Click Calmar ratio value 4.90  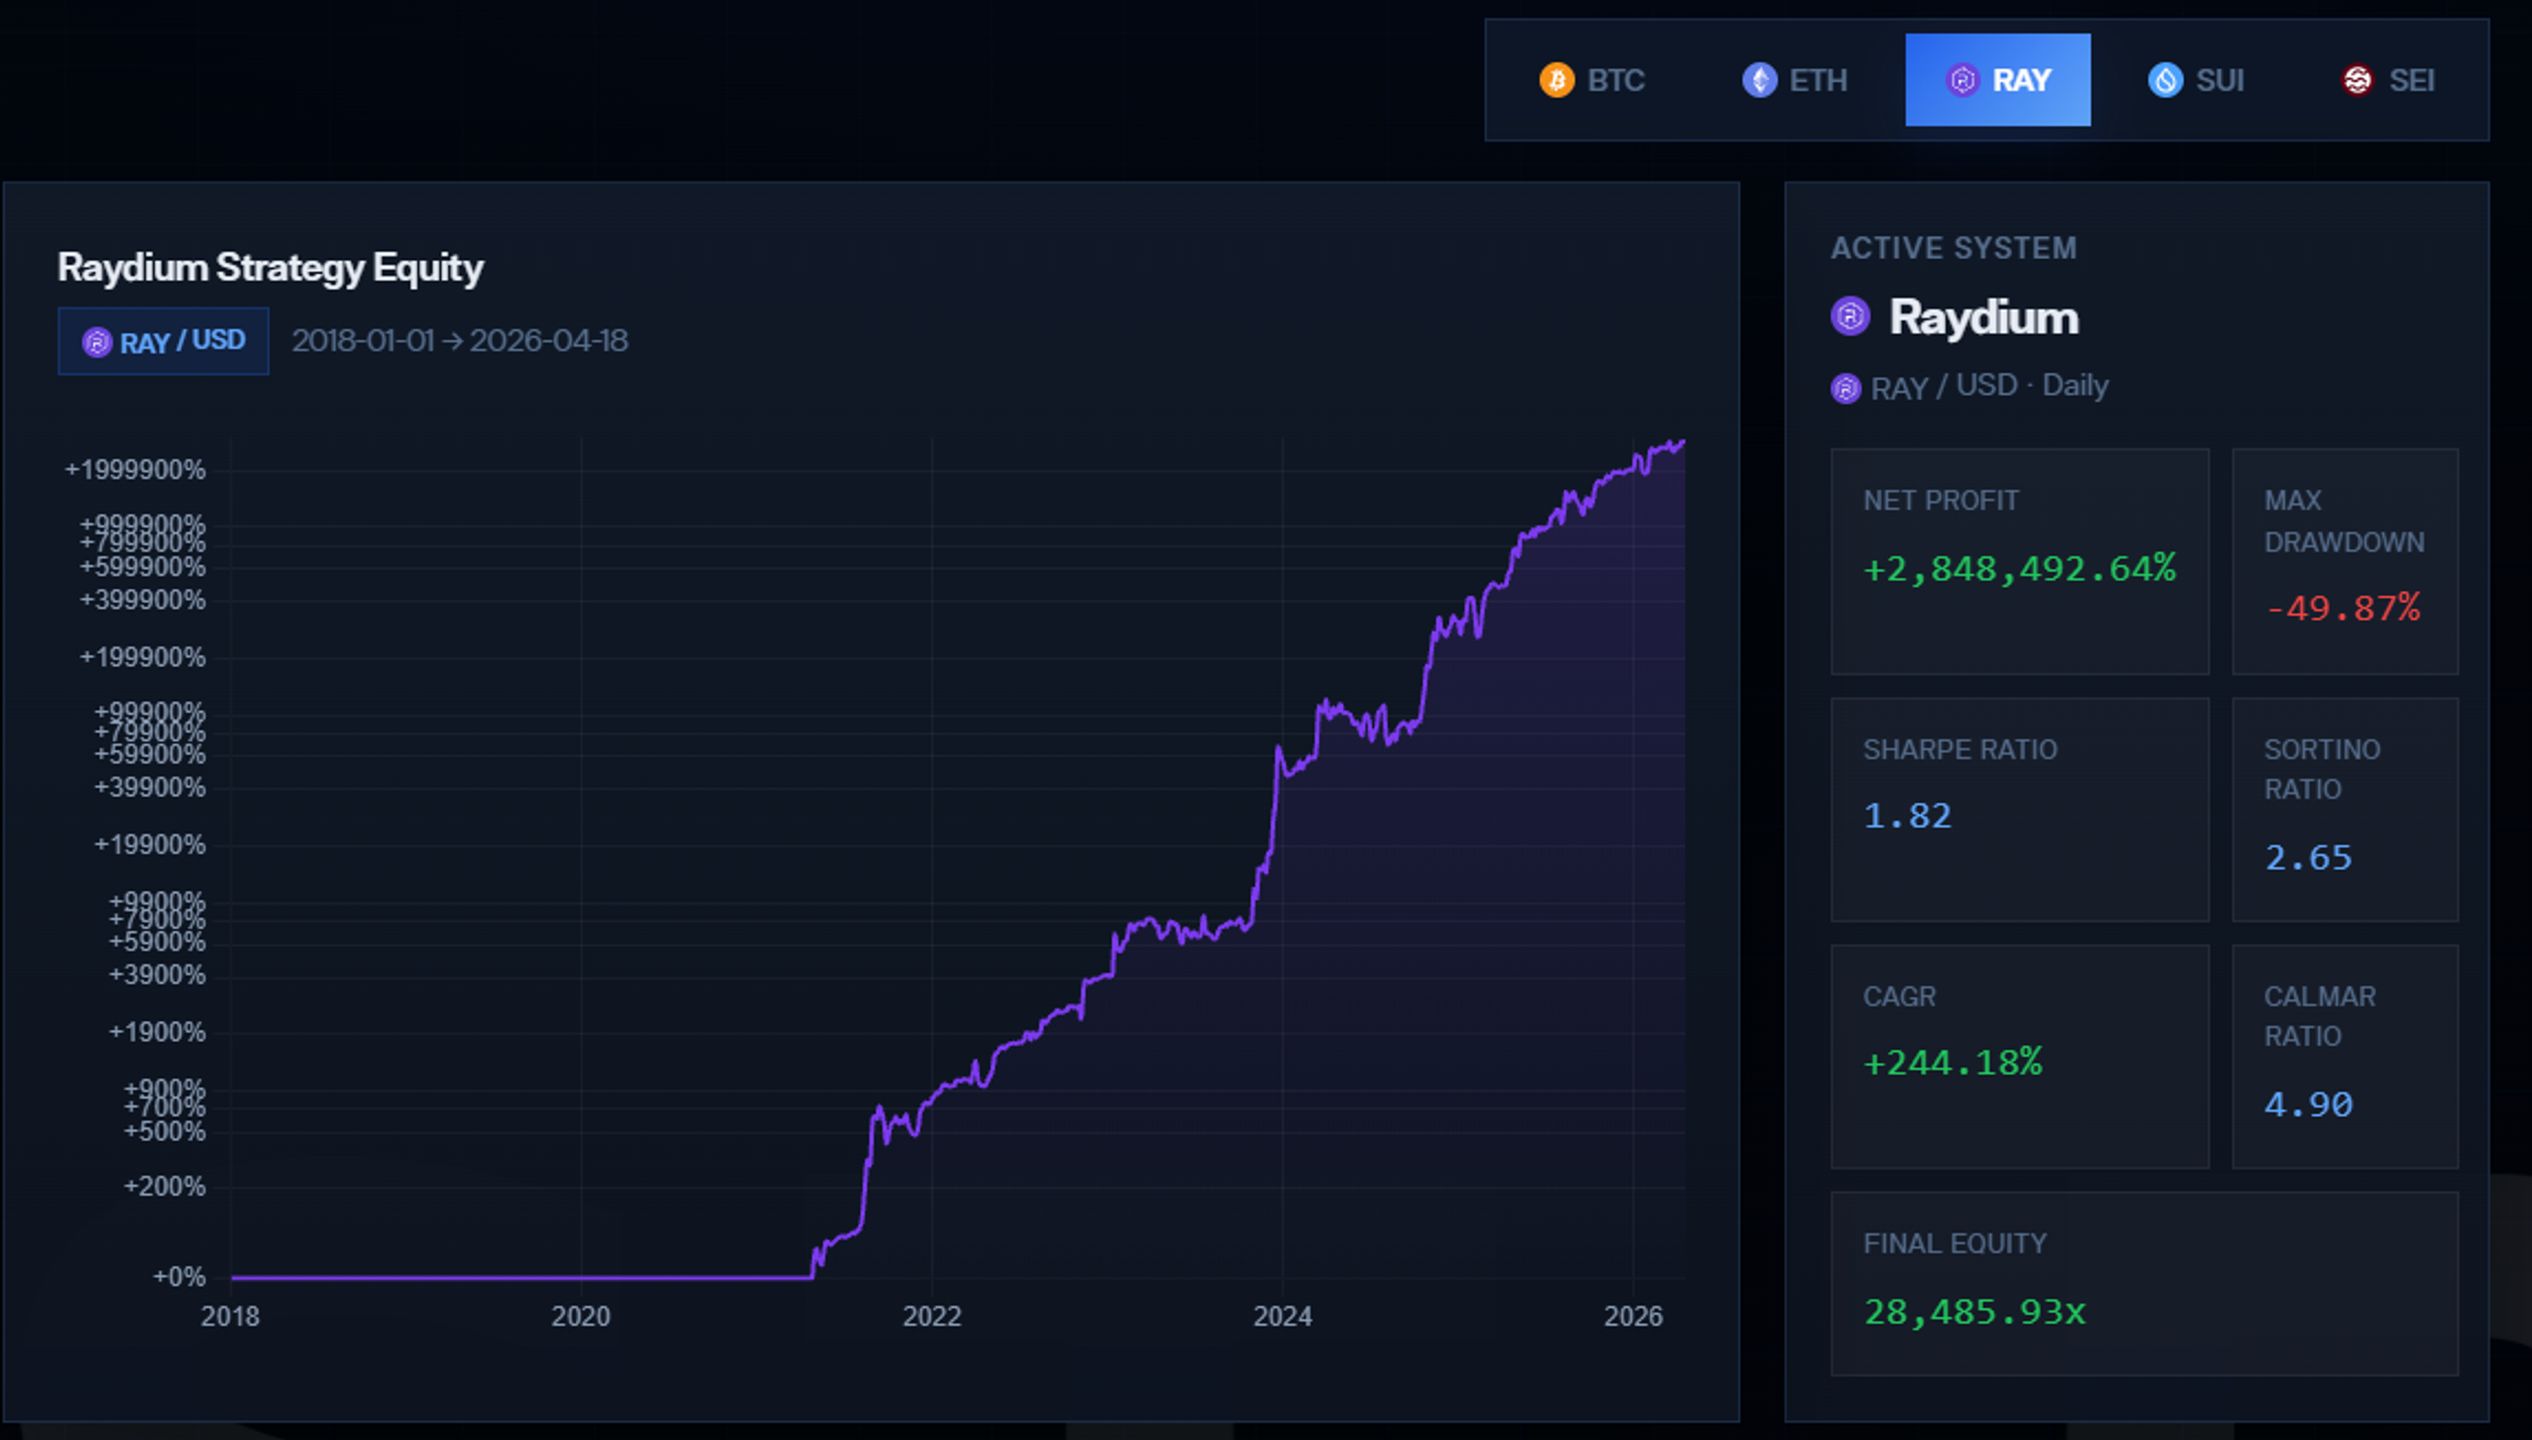[x=2308, y=1105]
